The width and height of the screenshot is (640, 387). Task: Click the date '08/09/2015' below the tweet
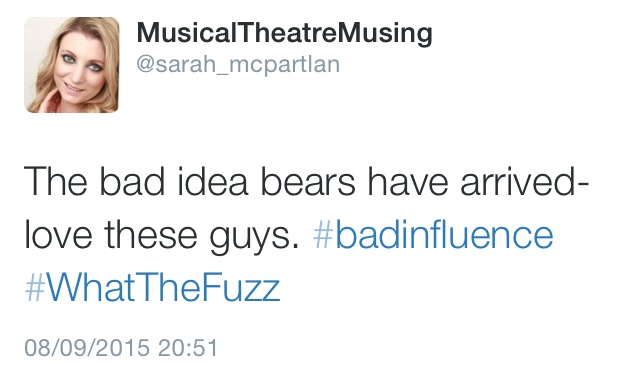pyautogui.click(x=87, y=348)
